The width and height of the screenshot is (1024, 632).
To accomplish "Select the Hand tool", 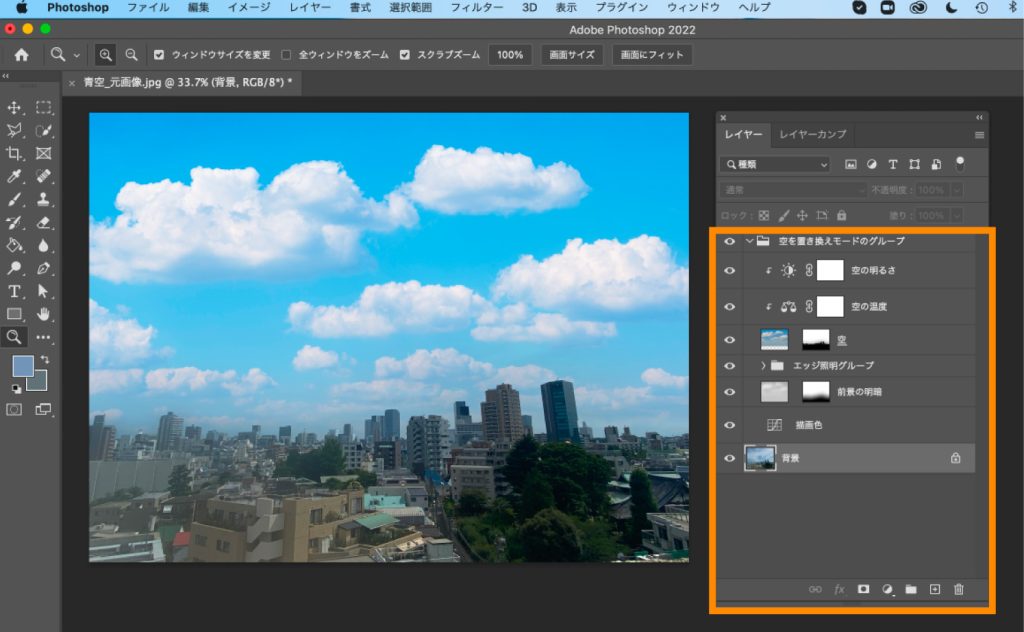I will [x=44, y=314].
